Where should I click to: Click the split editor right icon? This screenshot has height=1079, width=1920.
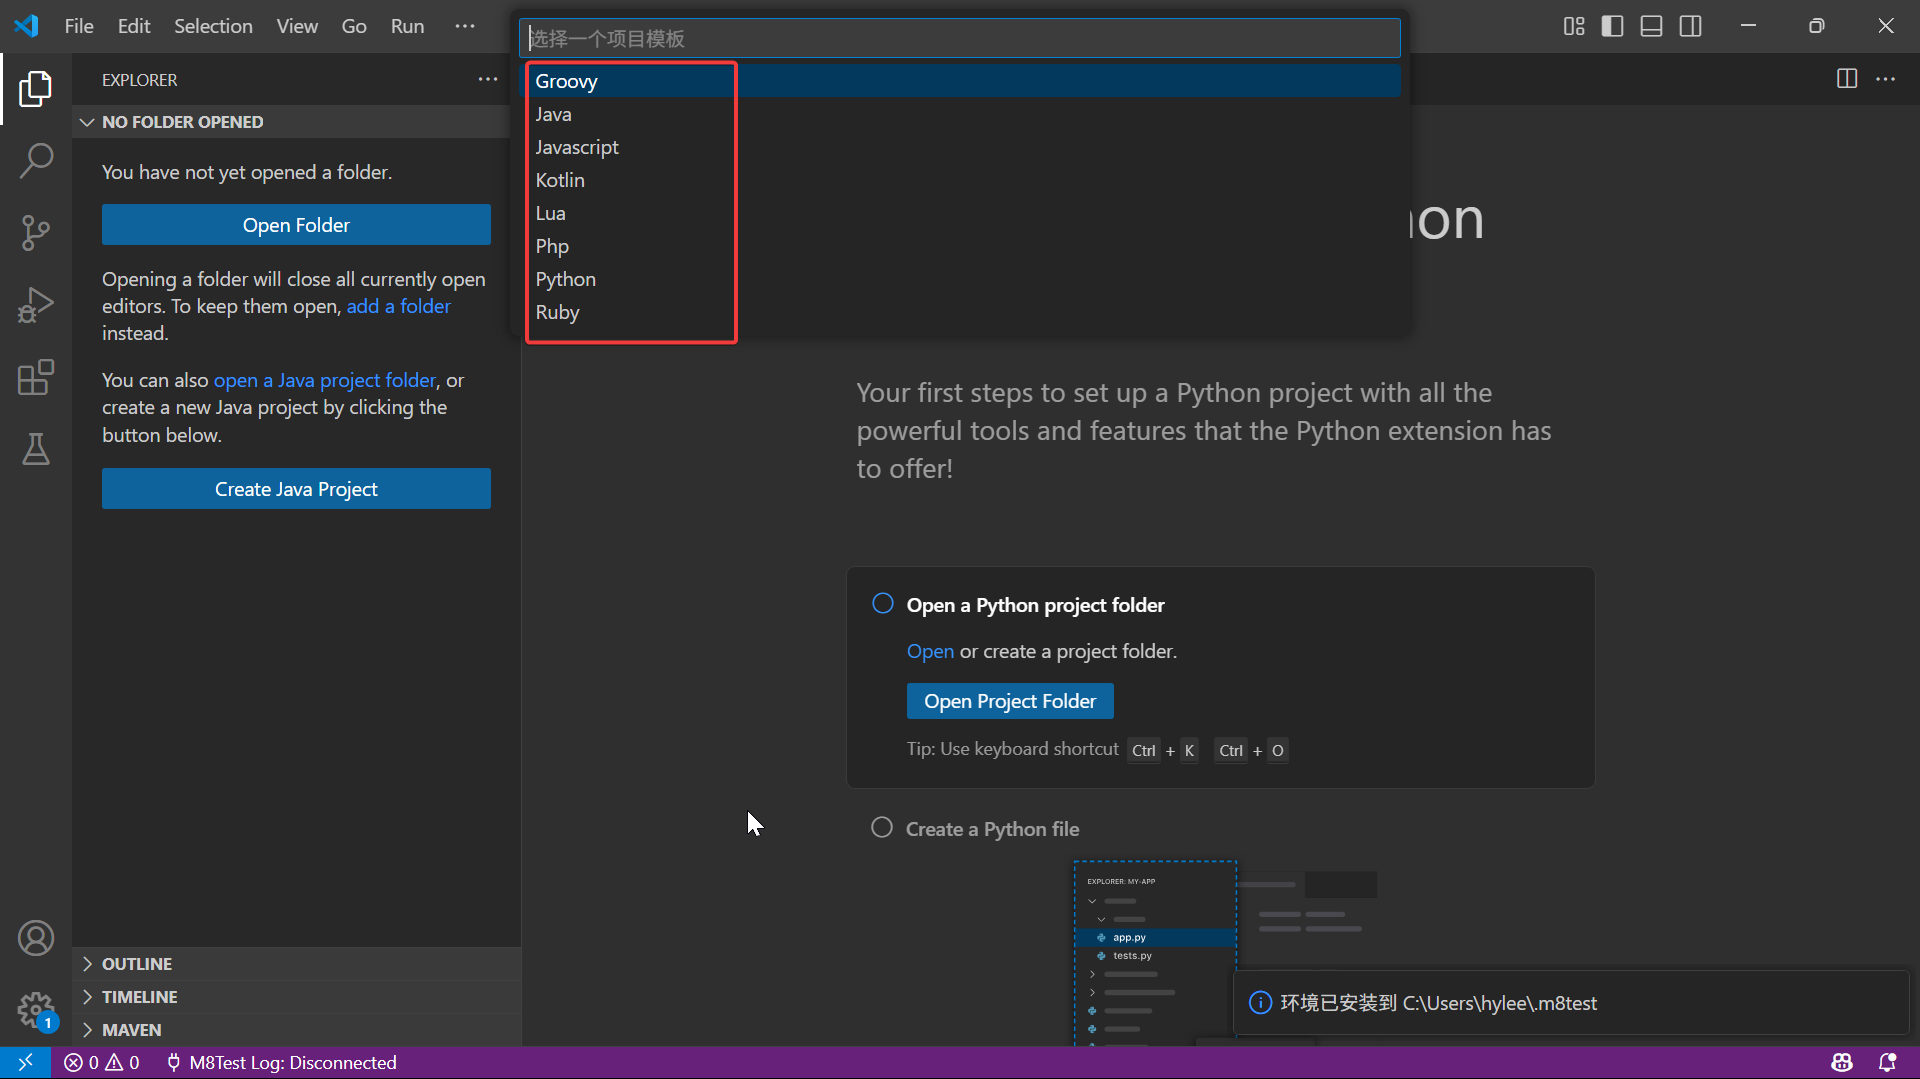tap(1847, 79)
